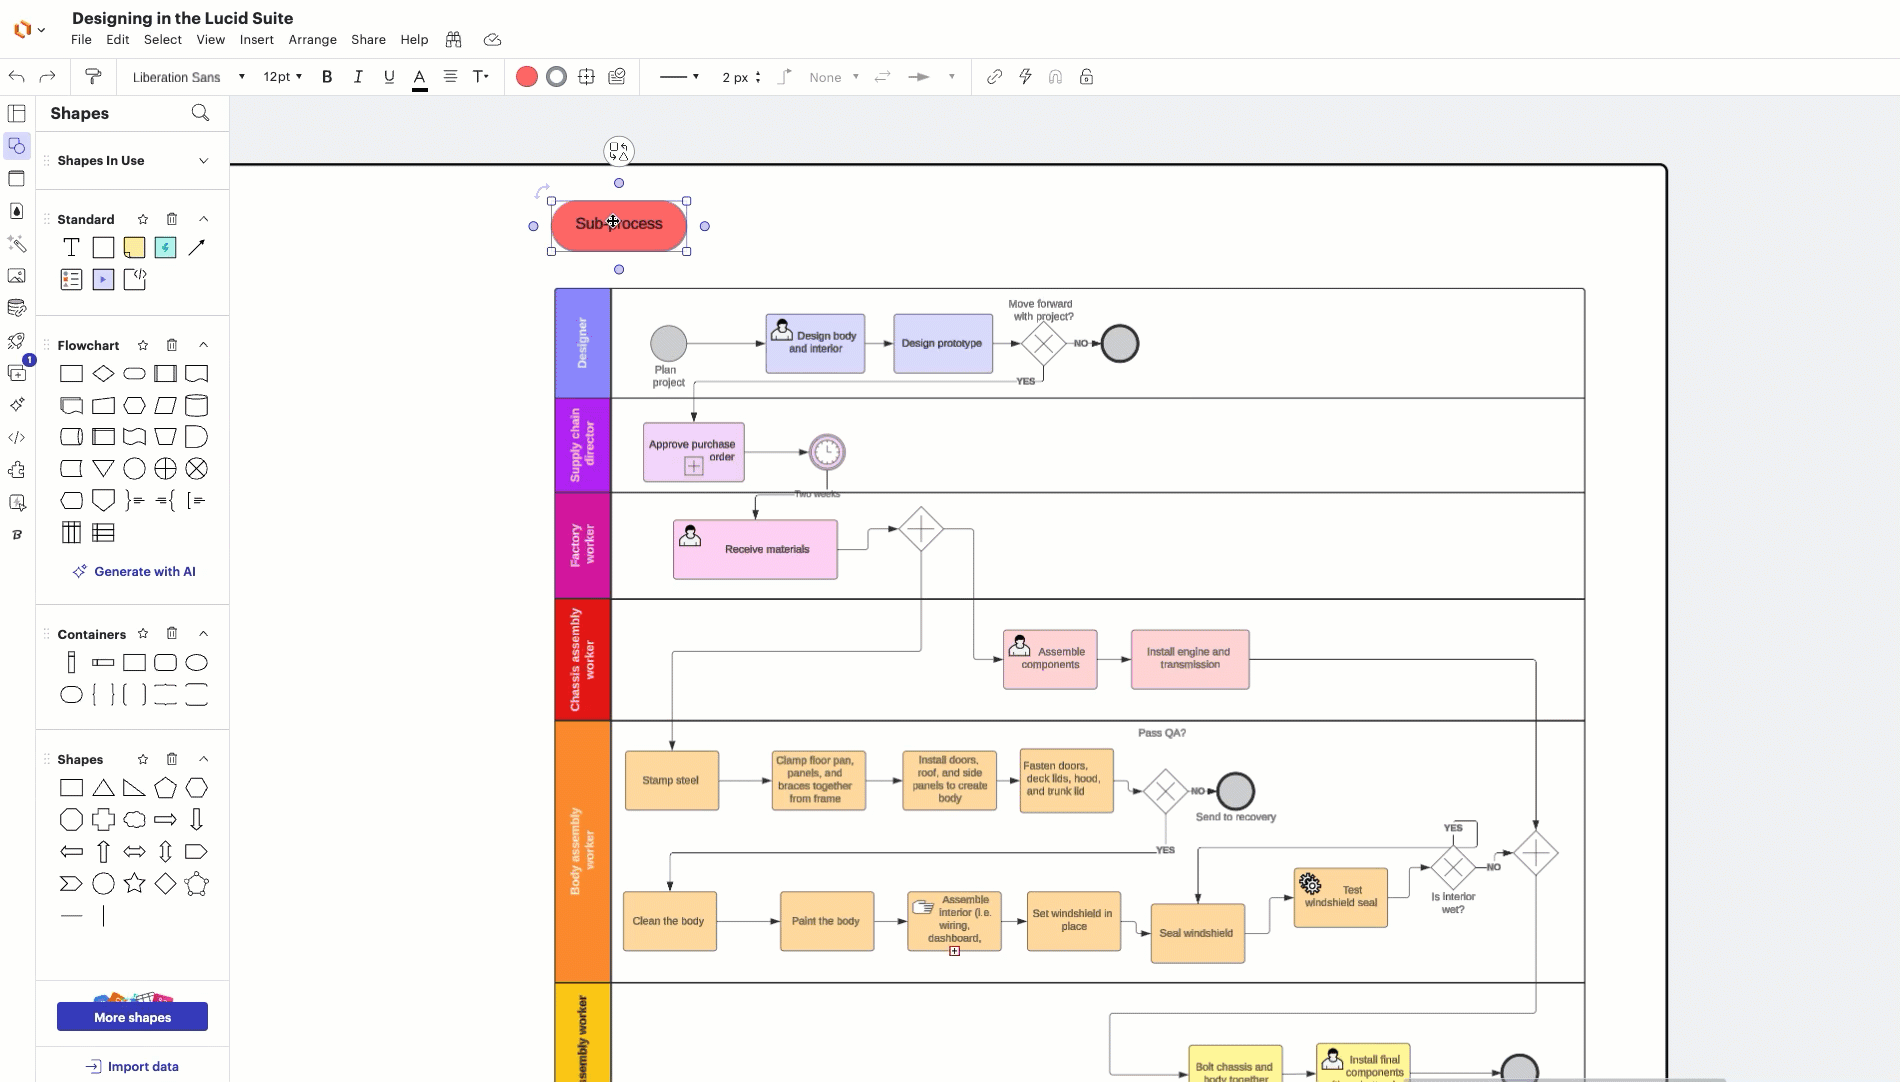Screen dimensions: 1900x1082
Task: Open the Help menu
Action: pyautogui.click(x=414, y=40)
